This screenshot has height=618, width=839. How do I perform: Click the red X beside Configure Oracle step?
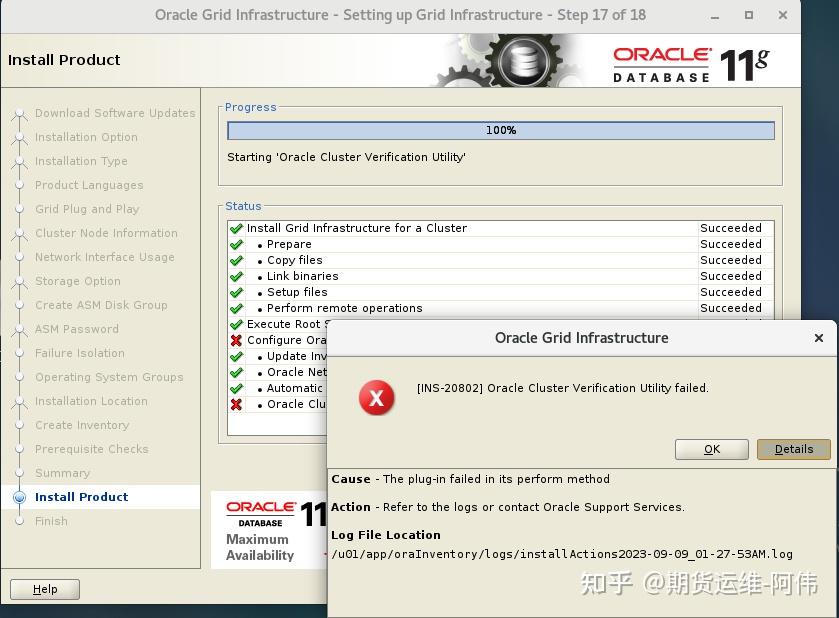[x=236, y=340]
